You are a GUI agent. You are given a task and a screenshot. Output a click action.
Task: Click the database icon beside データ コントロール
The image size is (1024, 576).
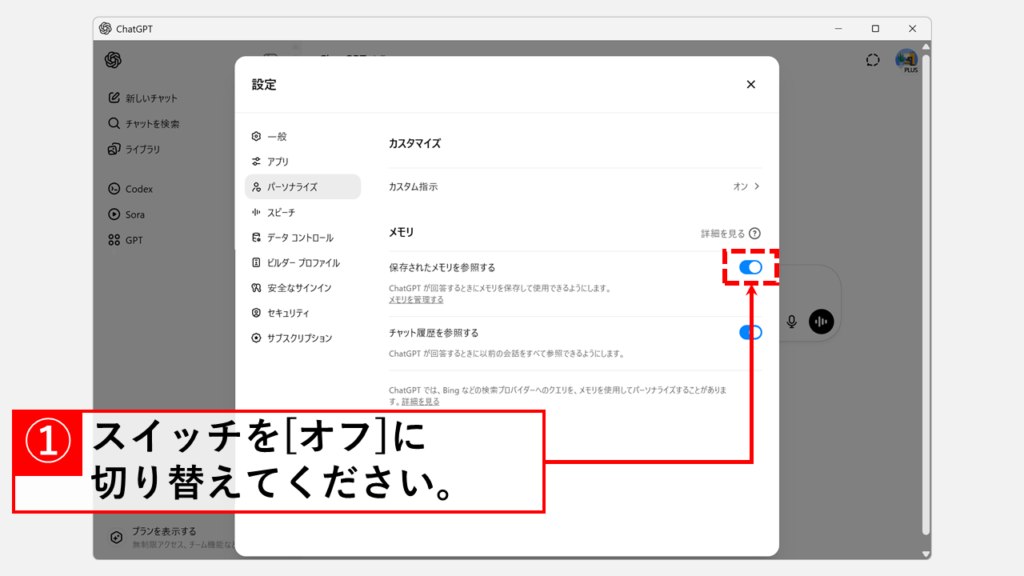256,238
